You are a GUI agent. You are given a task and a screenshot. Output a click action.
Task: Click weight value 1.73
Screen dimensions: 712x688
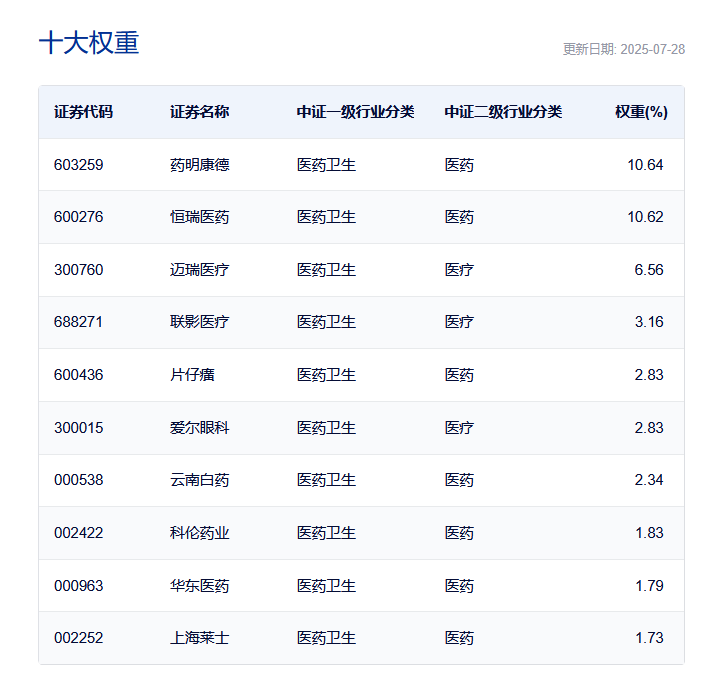coord(649,638)
